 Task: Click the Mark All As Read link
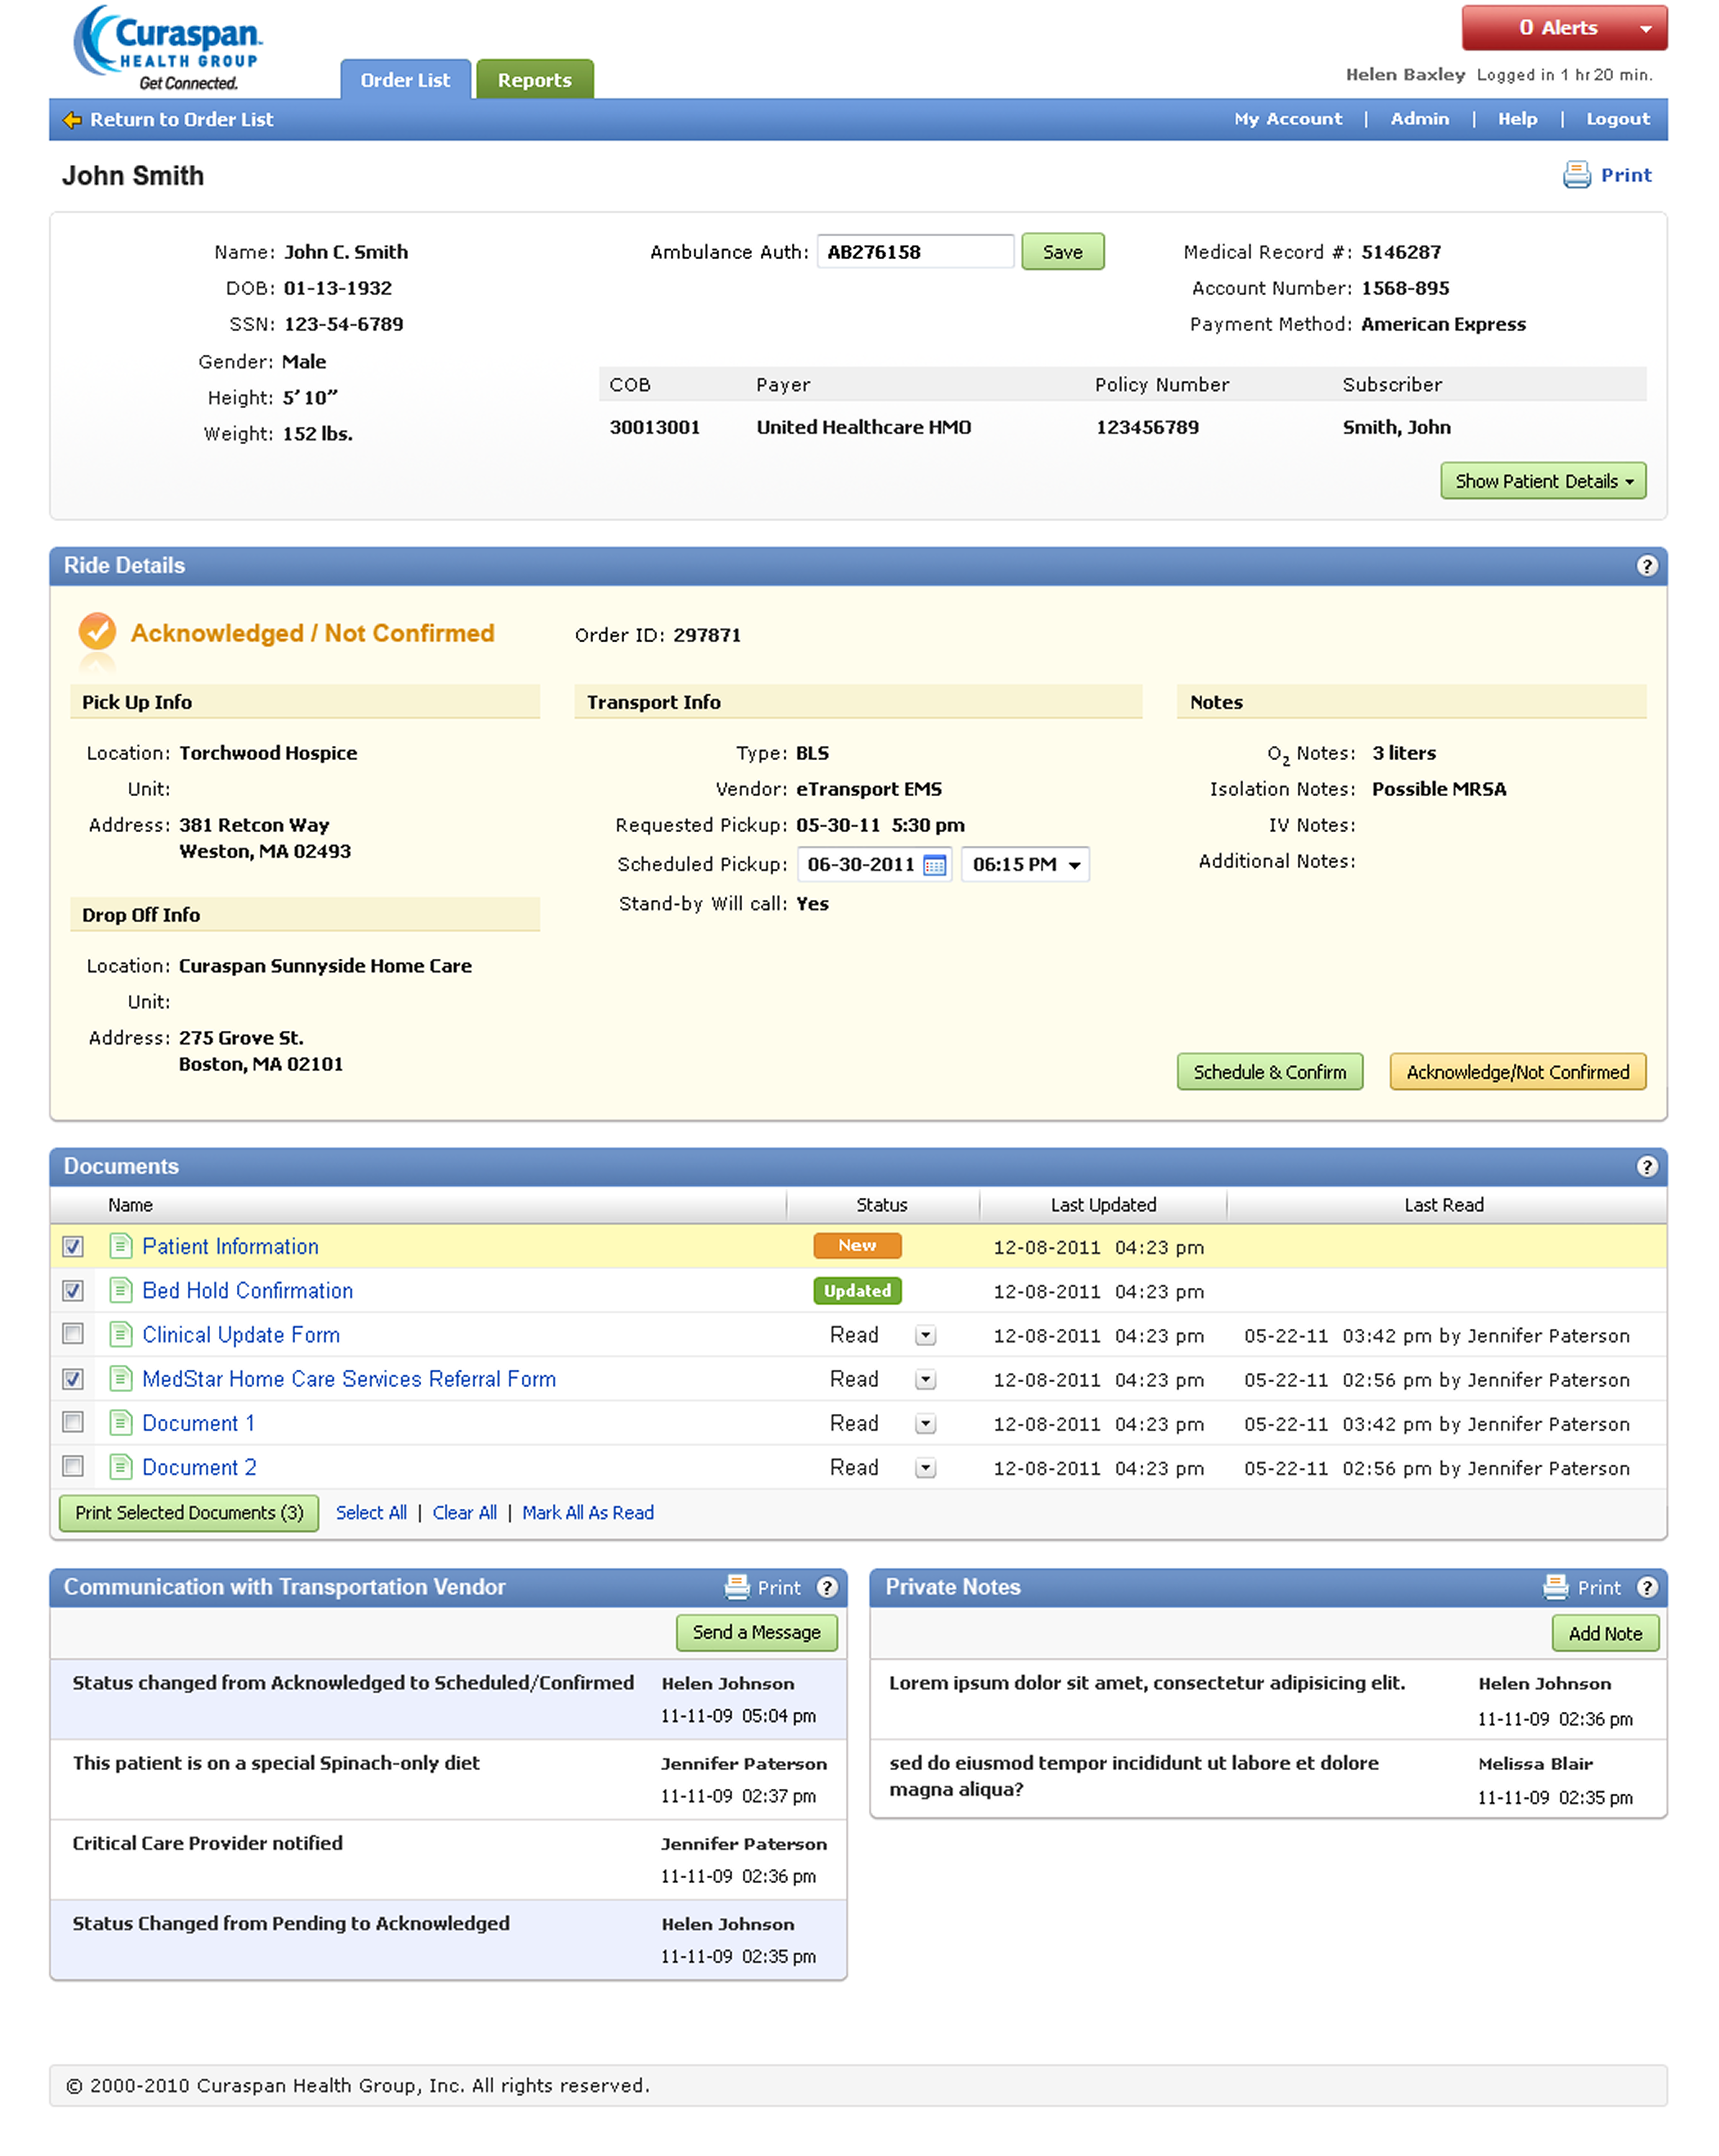pos(587,1513)
